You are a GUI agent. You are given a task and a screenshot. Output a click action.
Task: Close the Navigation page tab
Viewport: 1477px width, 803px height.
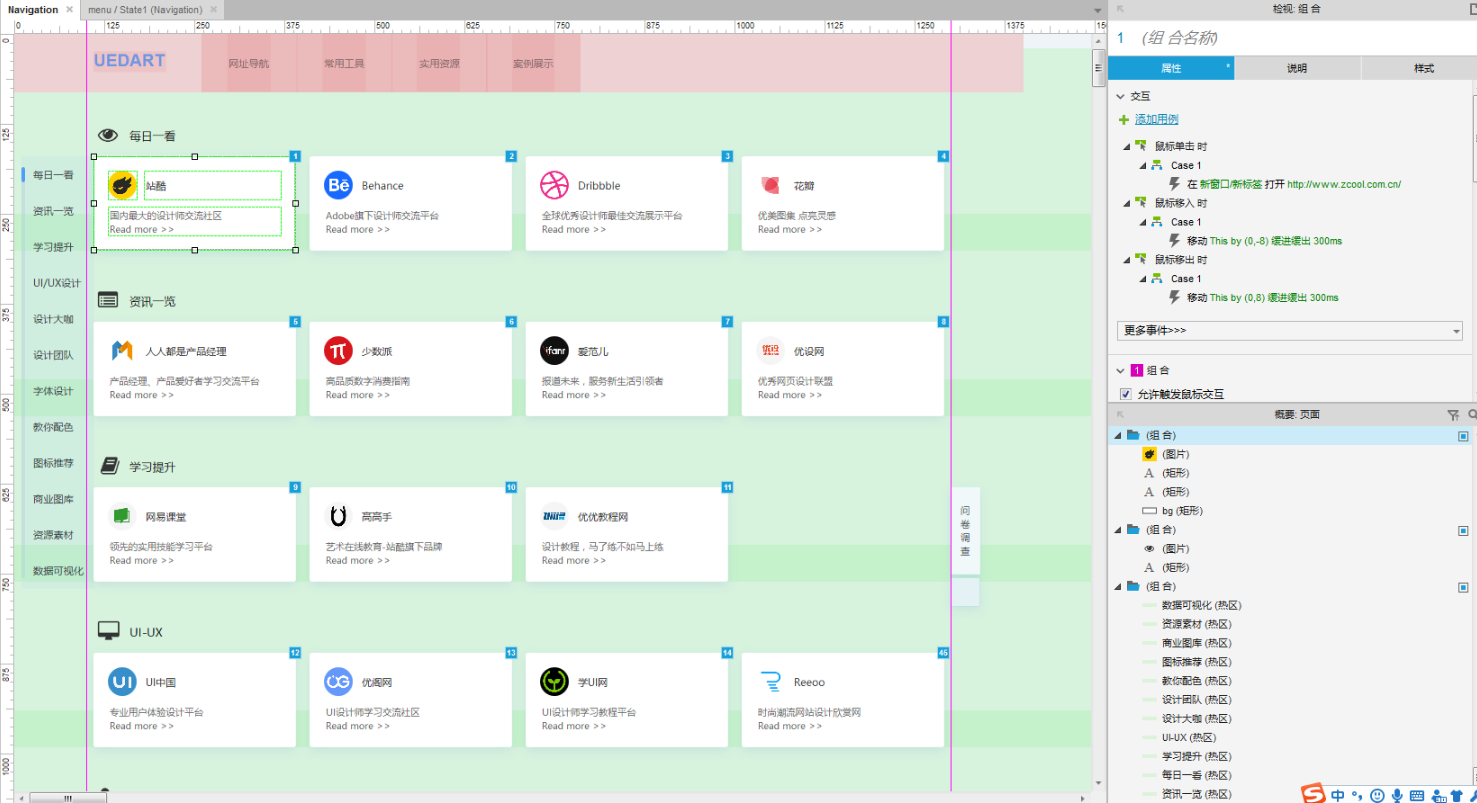coord(69,9)
